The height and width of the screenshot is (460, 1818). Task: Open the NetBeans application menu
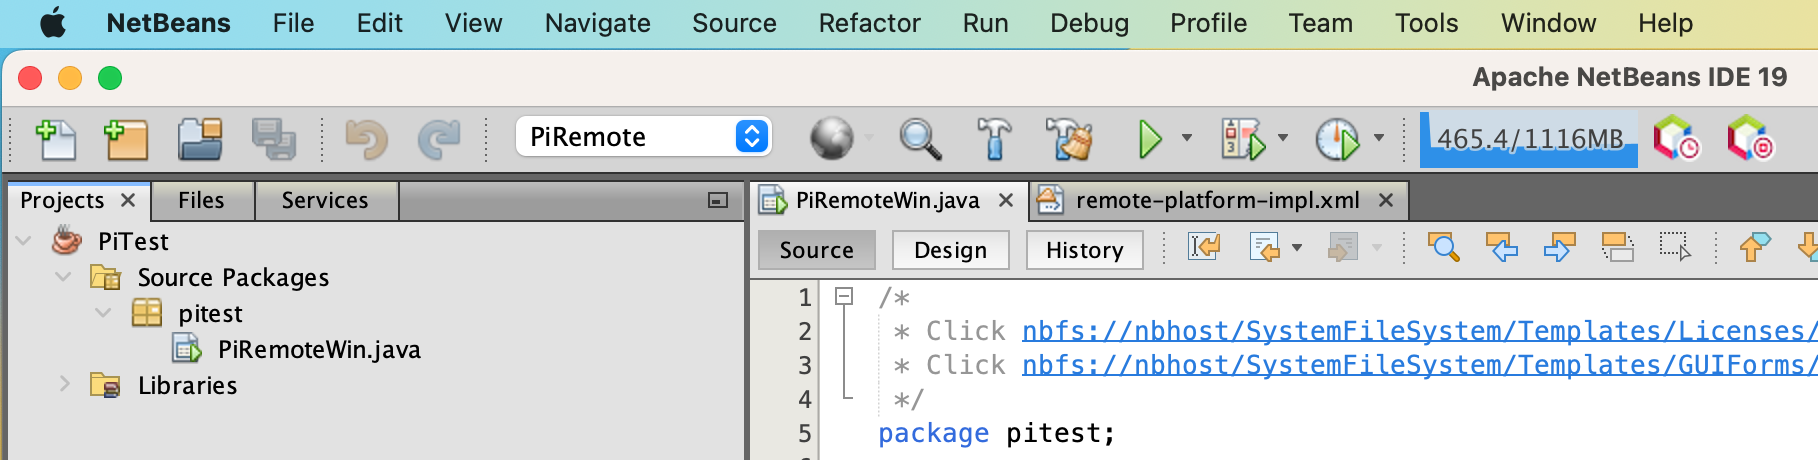click(168, 23)
